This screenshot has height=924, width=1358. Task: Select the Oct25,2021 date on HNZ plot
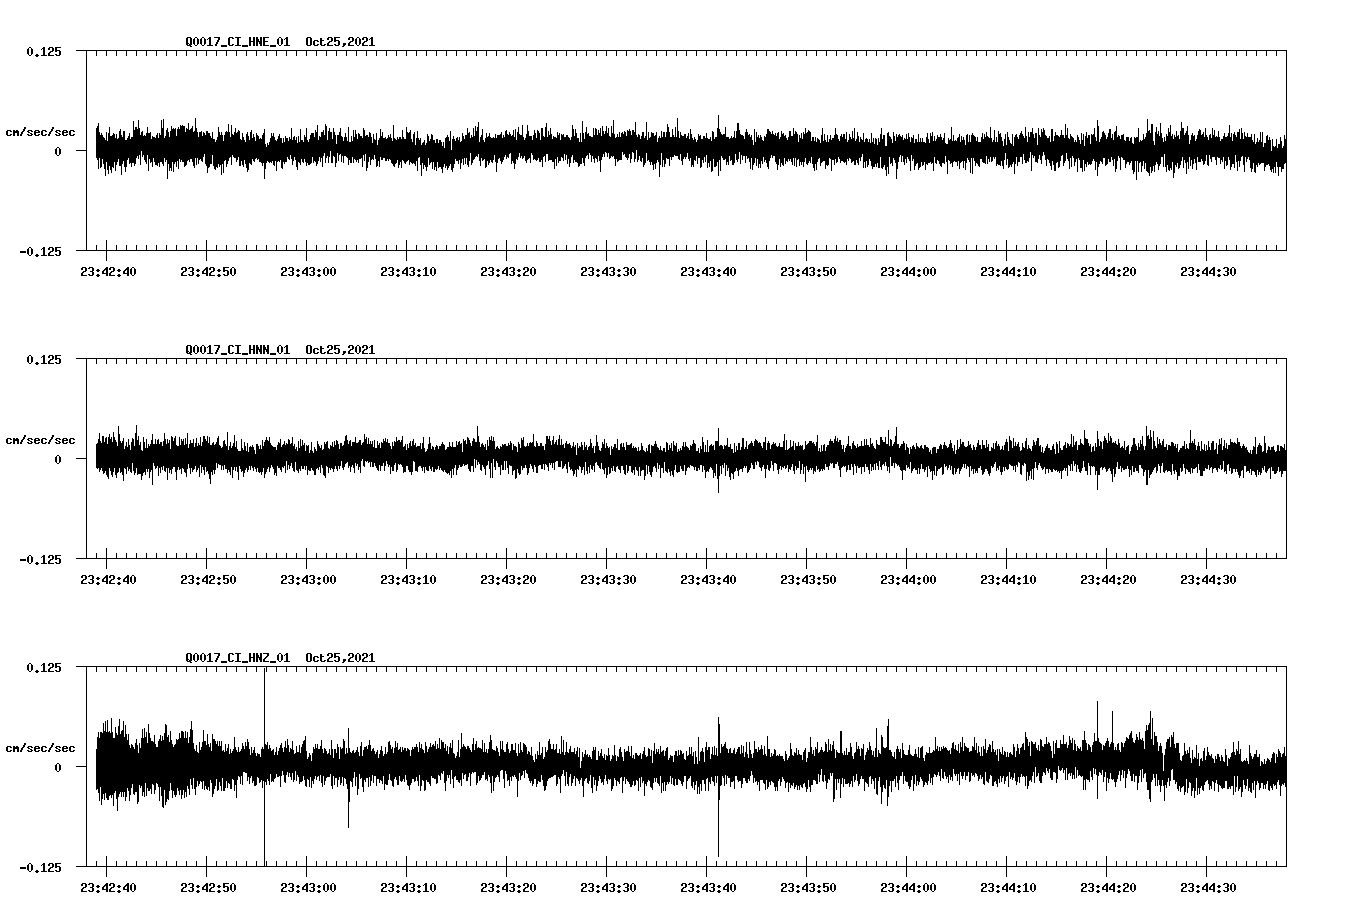340,658
